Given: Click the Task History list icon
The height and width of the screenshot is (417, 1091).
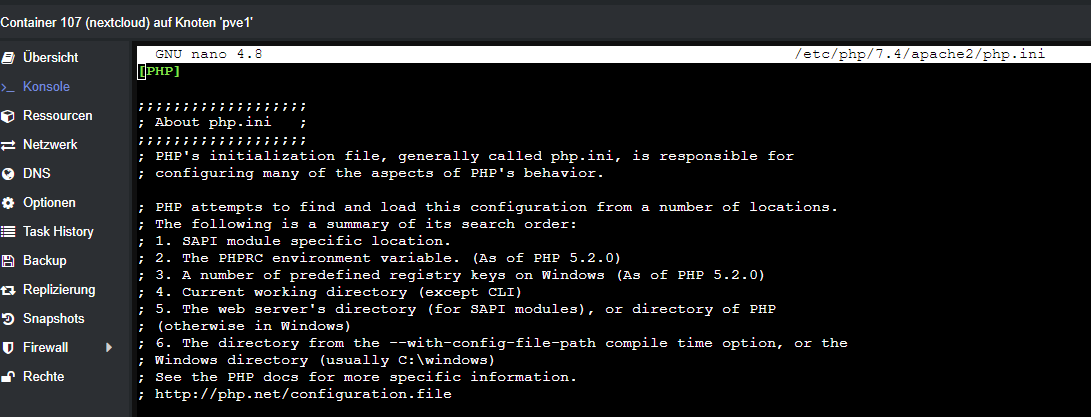Looking at the screenshot, I should pyautogui.click(x=8, y=232).
